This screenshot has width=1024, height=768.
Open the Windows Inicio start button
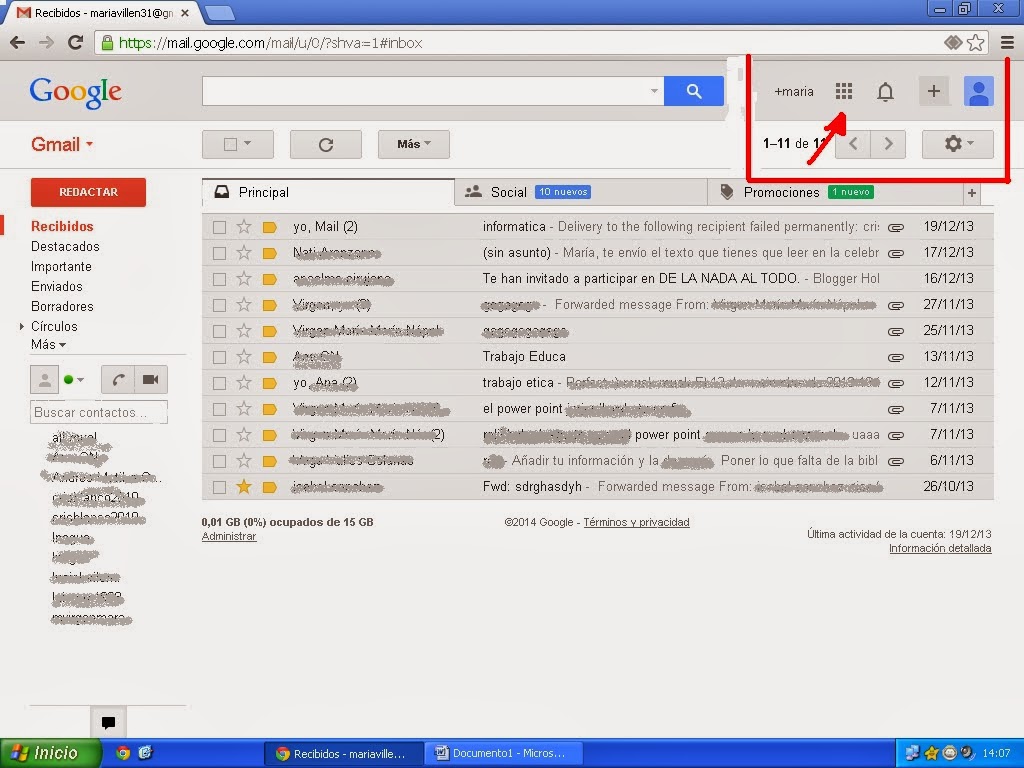tap(50, 753)
